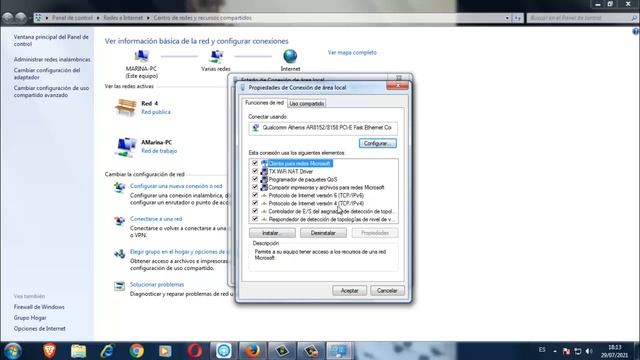Screen dimensions: 640x360
Task: Click ES language indicator in tray
Action: pyautogui.click(x=542, y=350)
